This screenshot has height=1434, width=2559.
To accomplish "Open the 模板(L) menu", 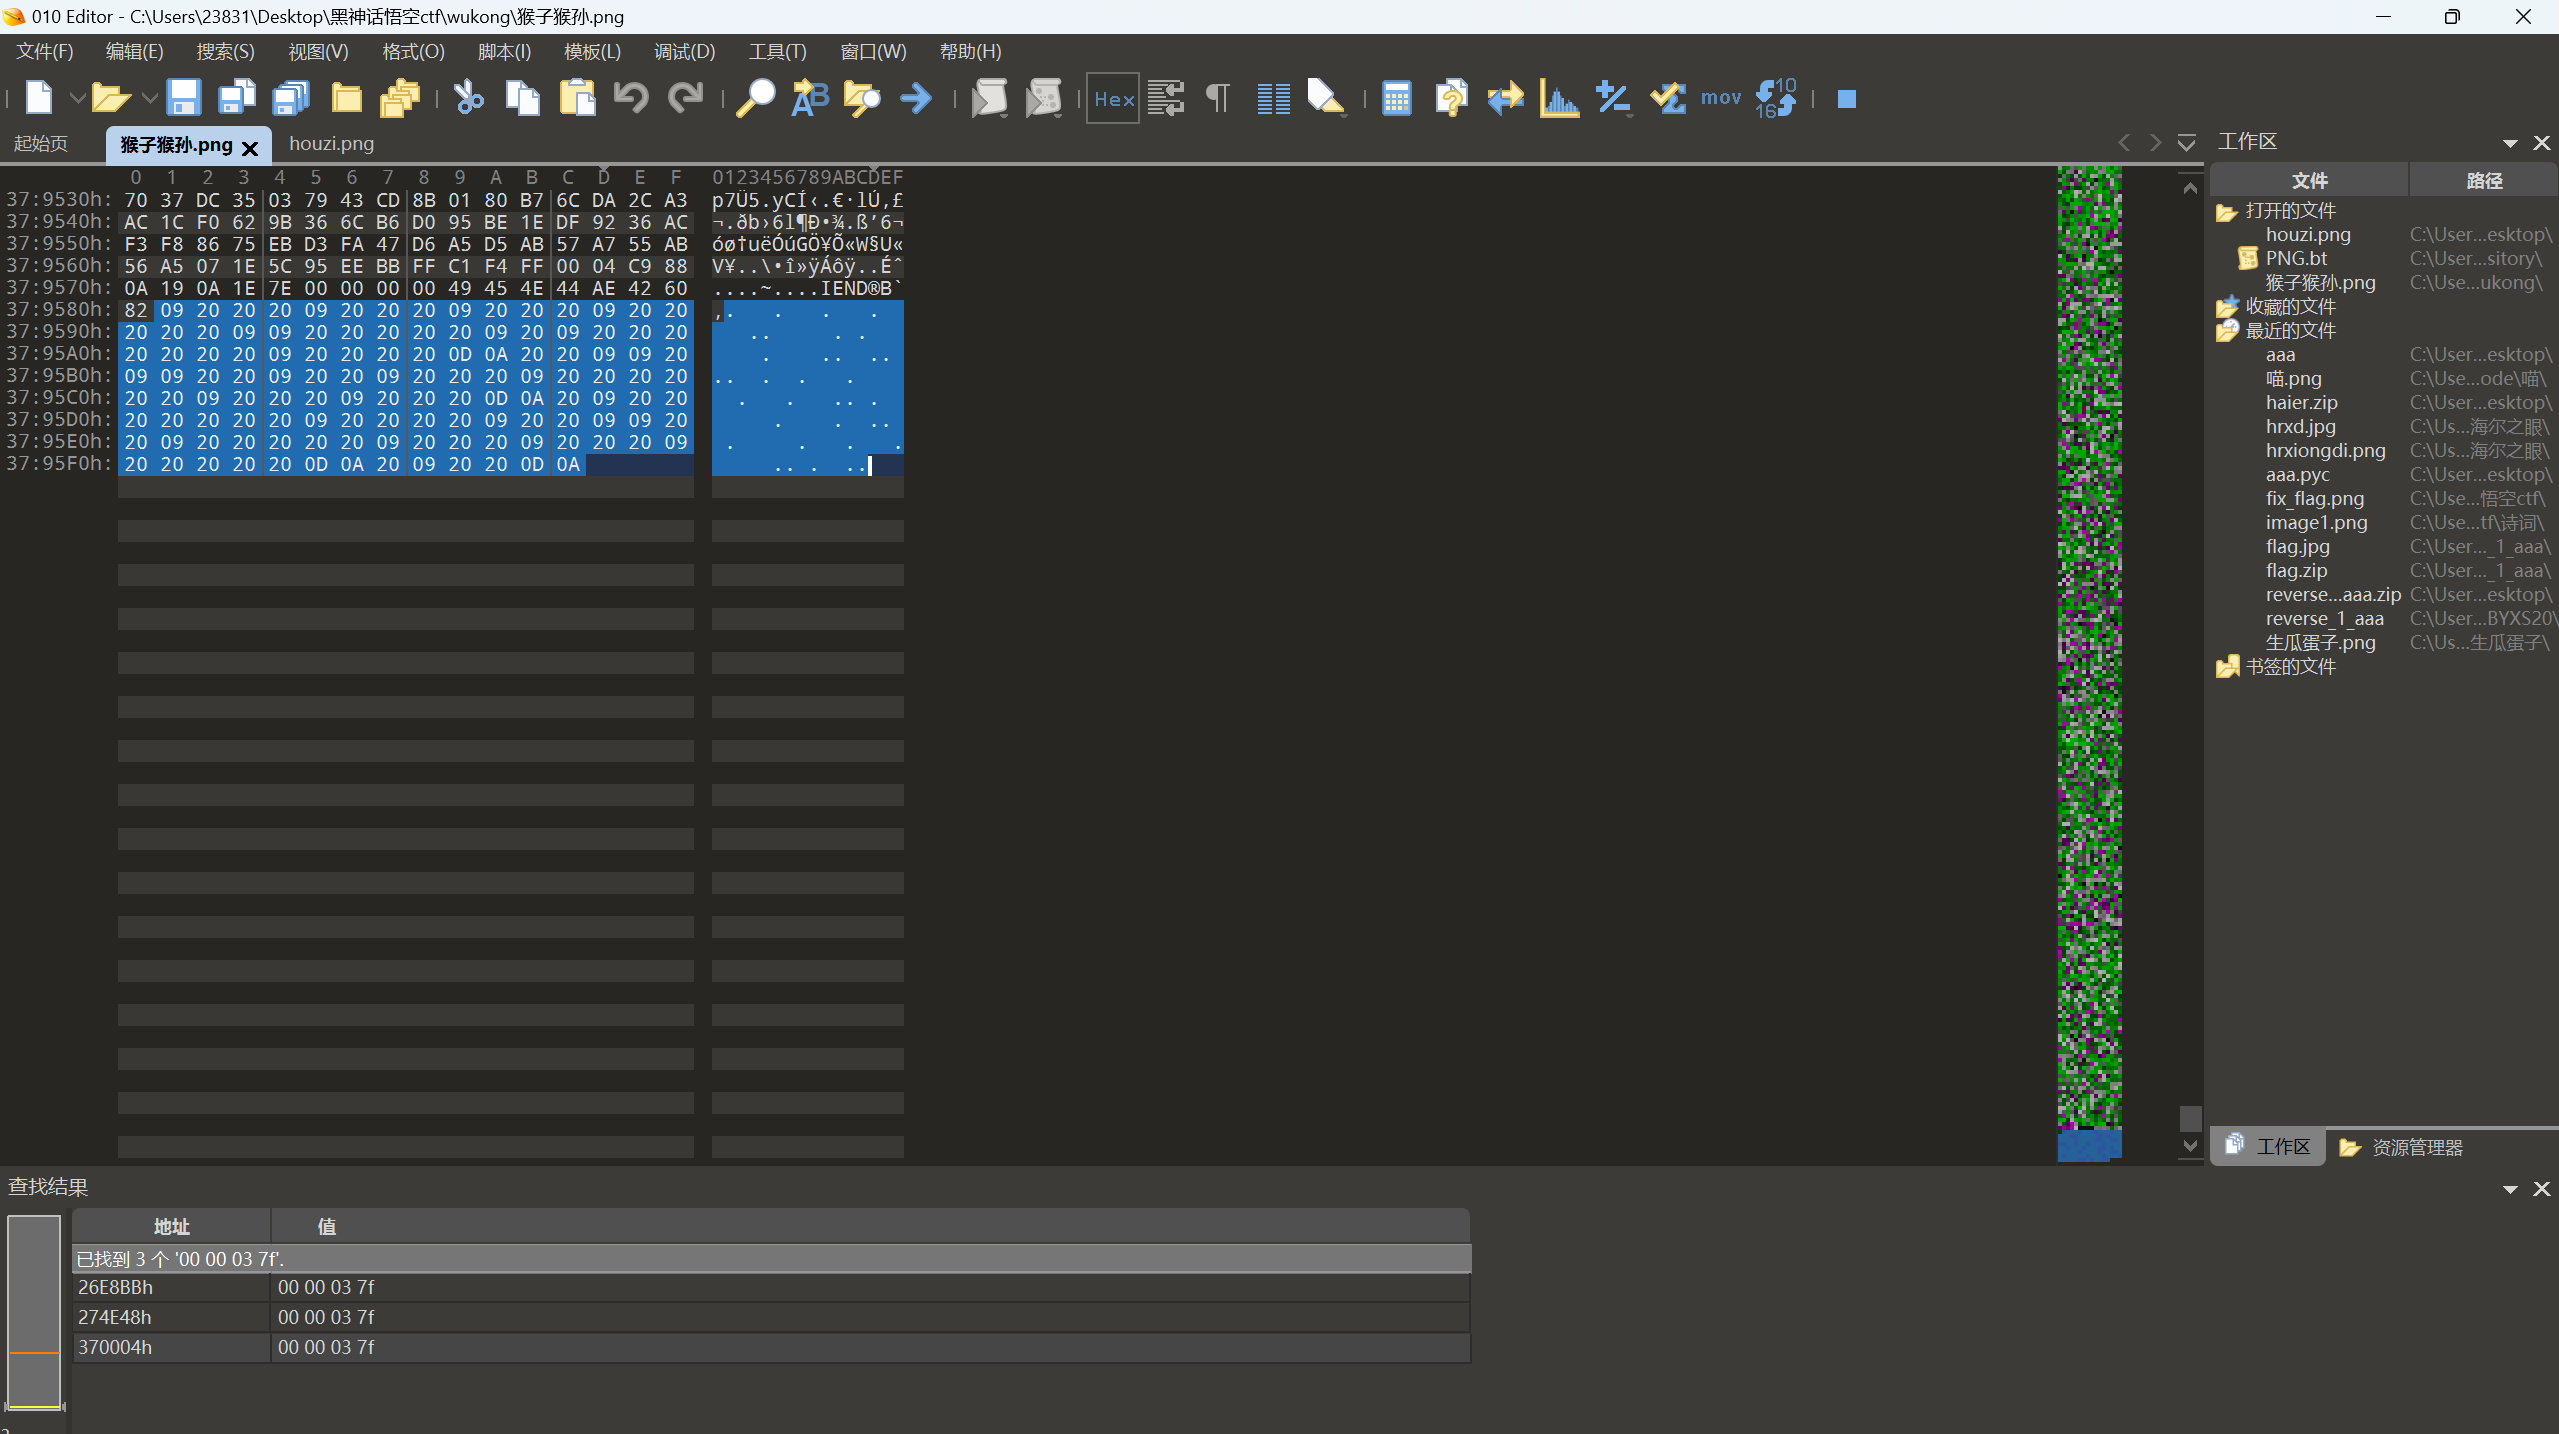I will click(592, 52).
